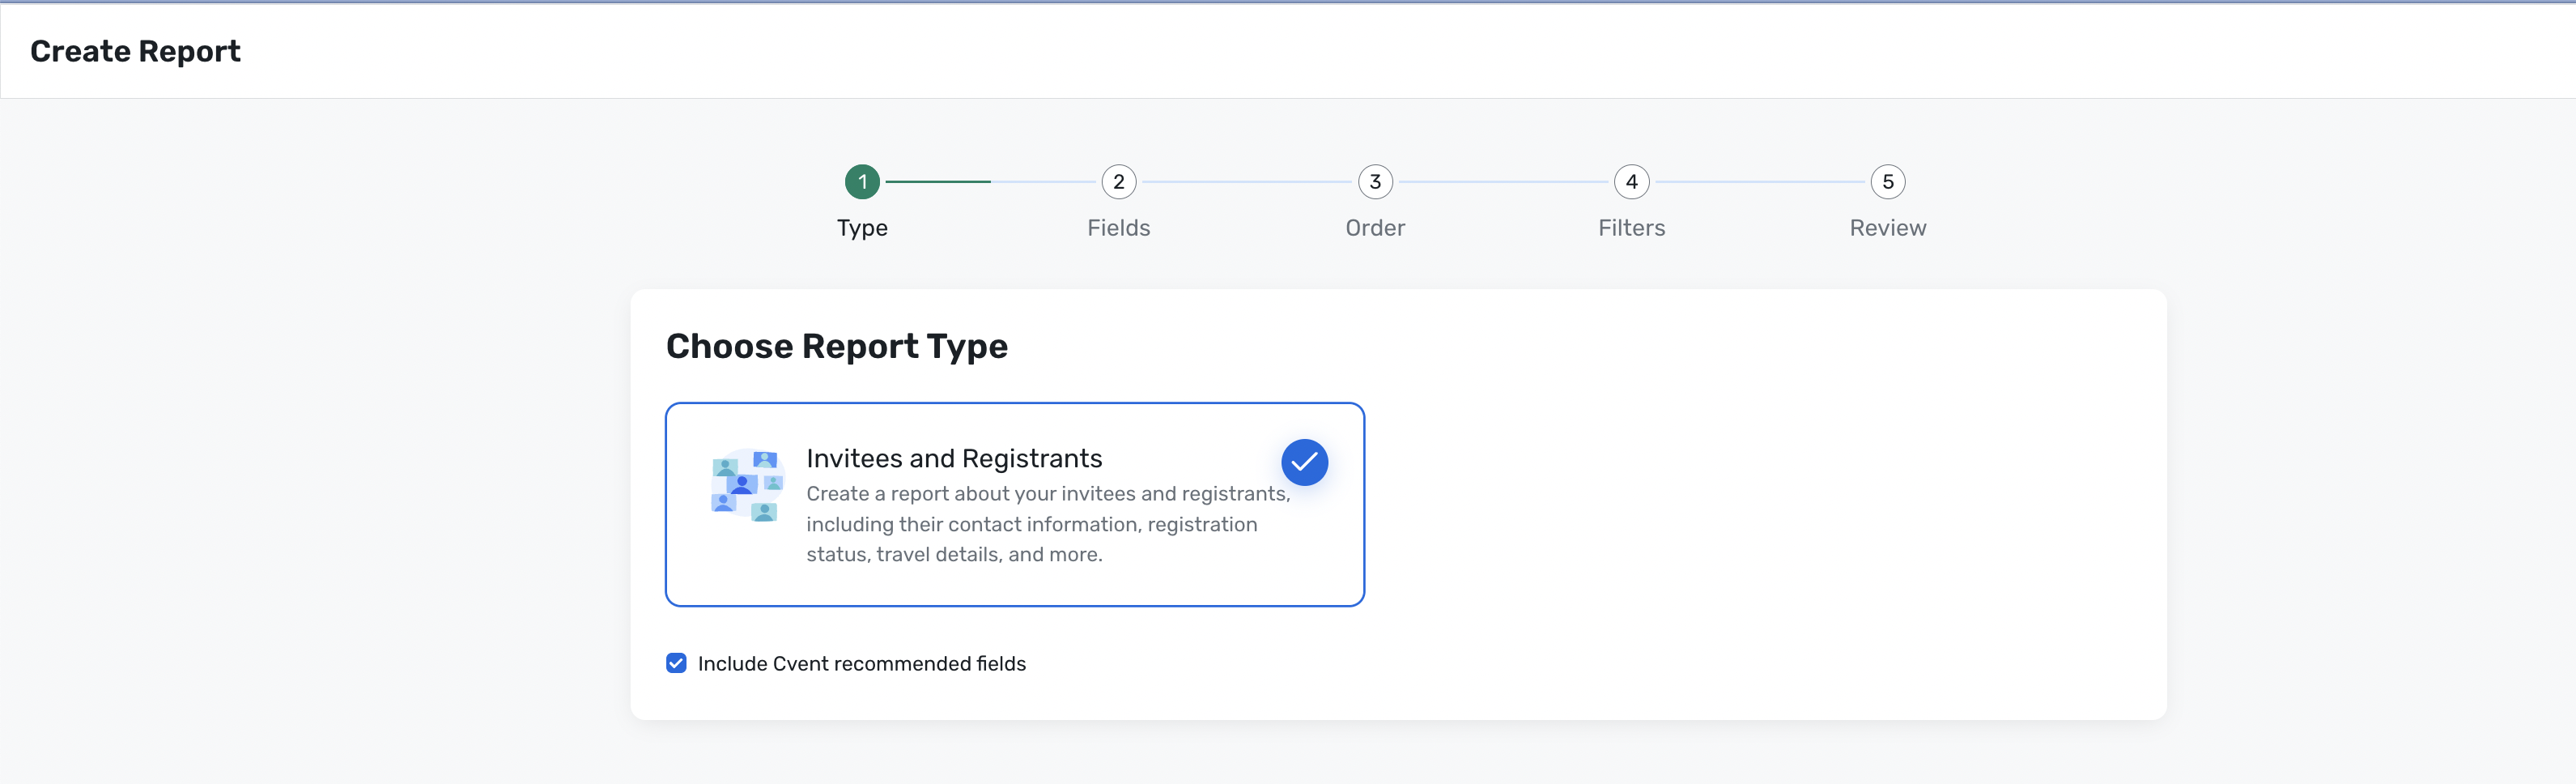Select step 4 circle

pos(1631,182)
